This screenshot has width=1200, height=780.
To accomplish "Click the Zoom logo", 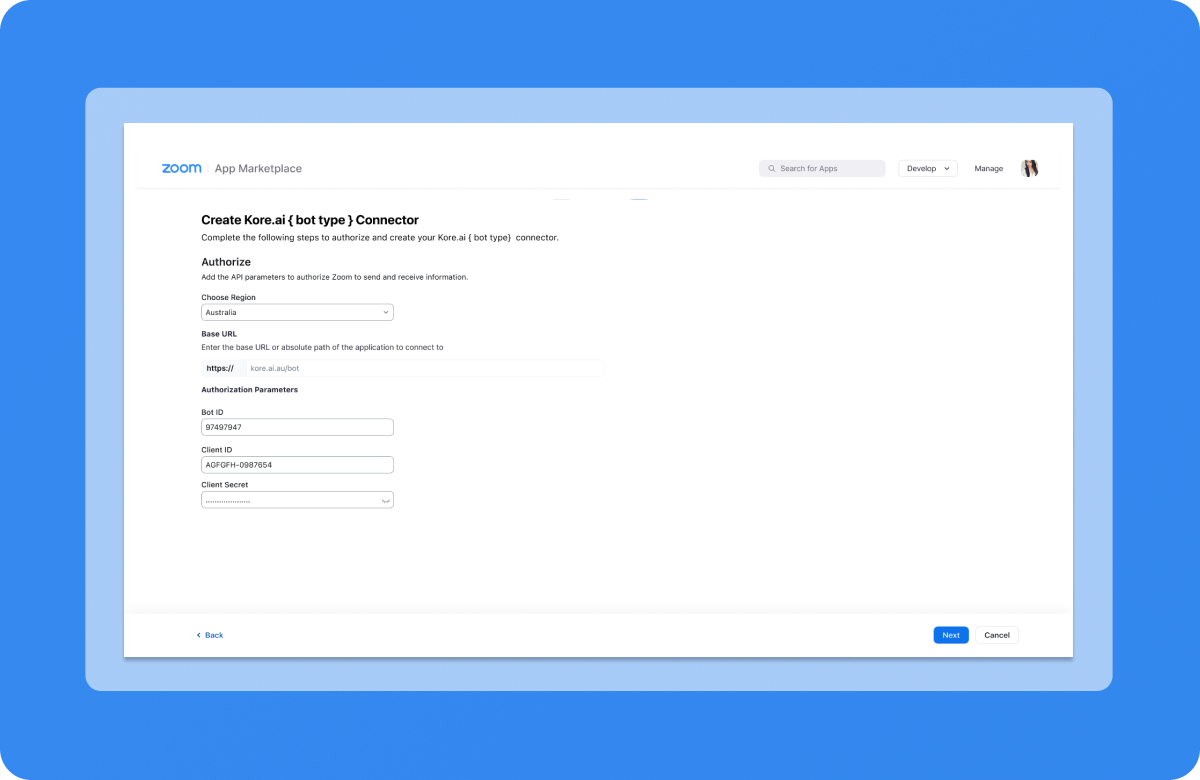I will pyautogui.click(x=182, y=168).
